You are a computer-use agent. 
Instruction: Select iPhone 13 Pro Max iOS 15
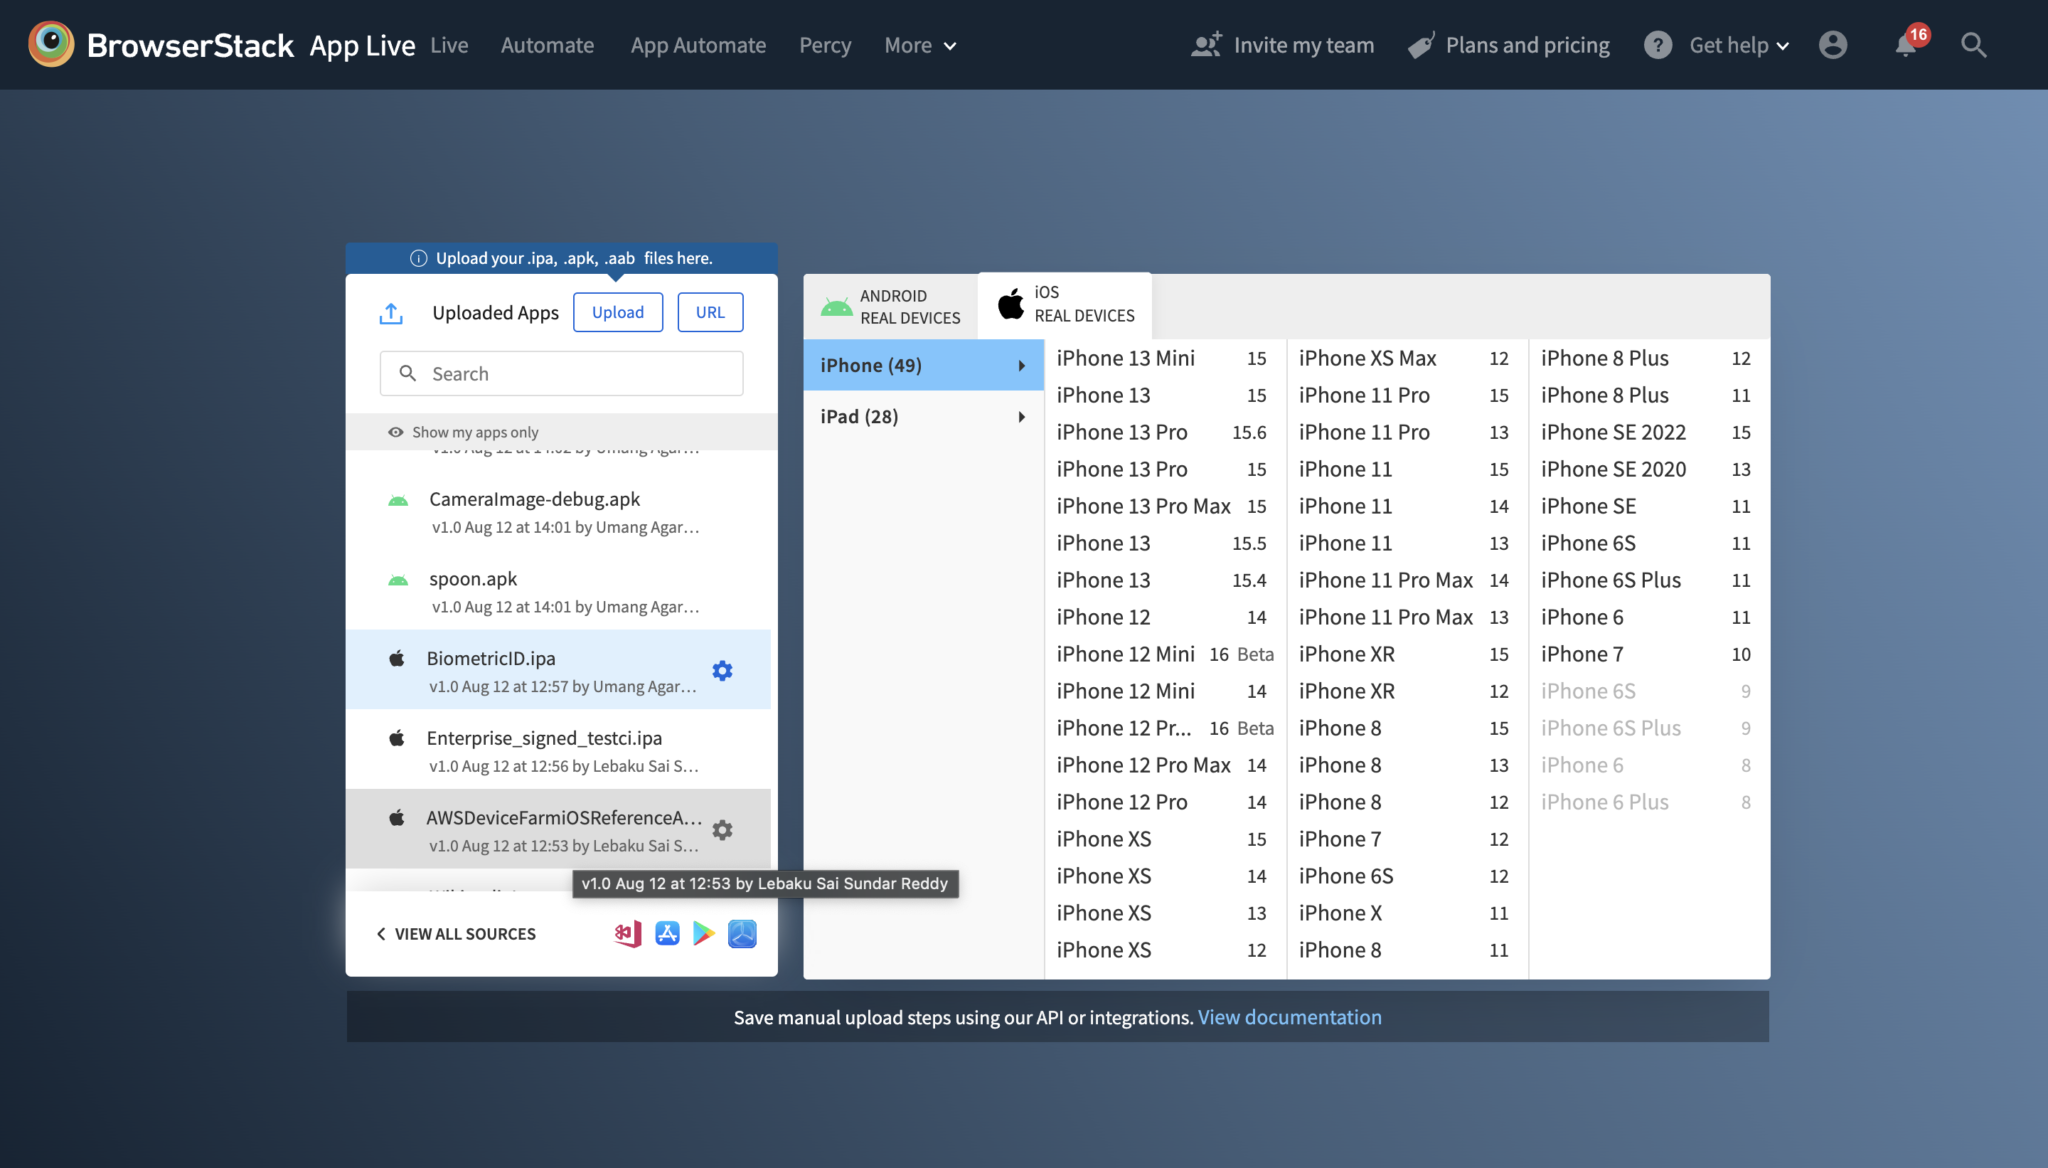tap(1160, 506)
